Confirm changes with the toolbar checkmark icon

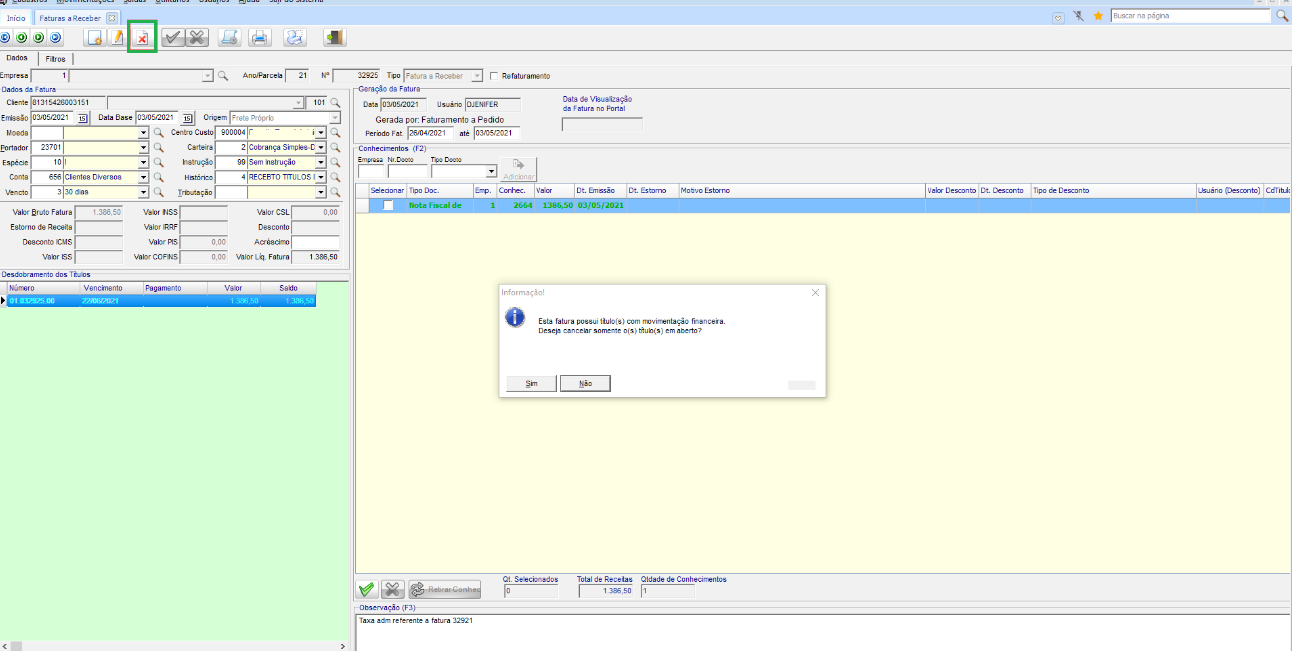click(173, 38)
